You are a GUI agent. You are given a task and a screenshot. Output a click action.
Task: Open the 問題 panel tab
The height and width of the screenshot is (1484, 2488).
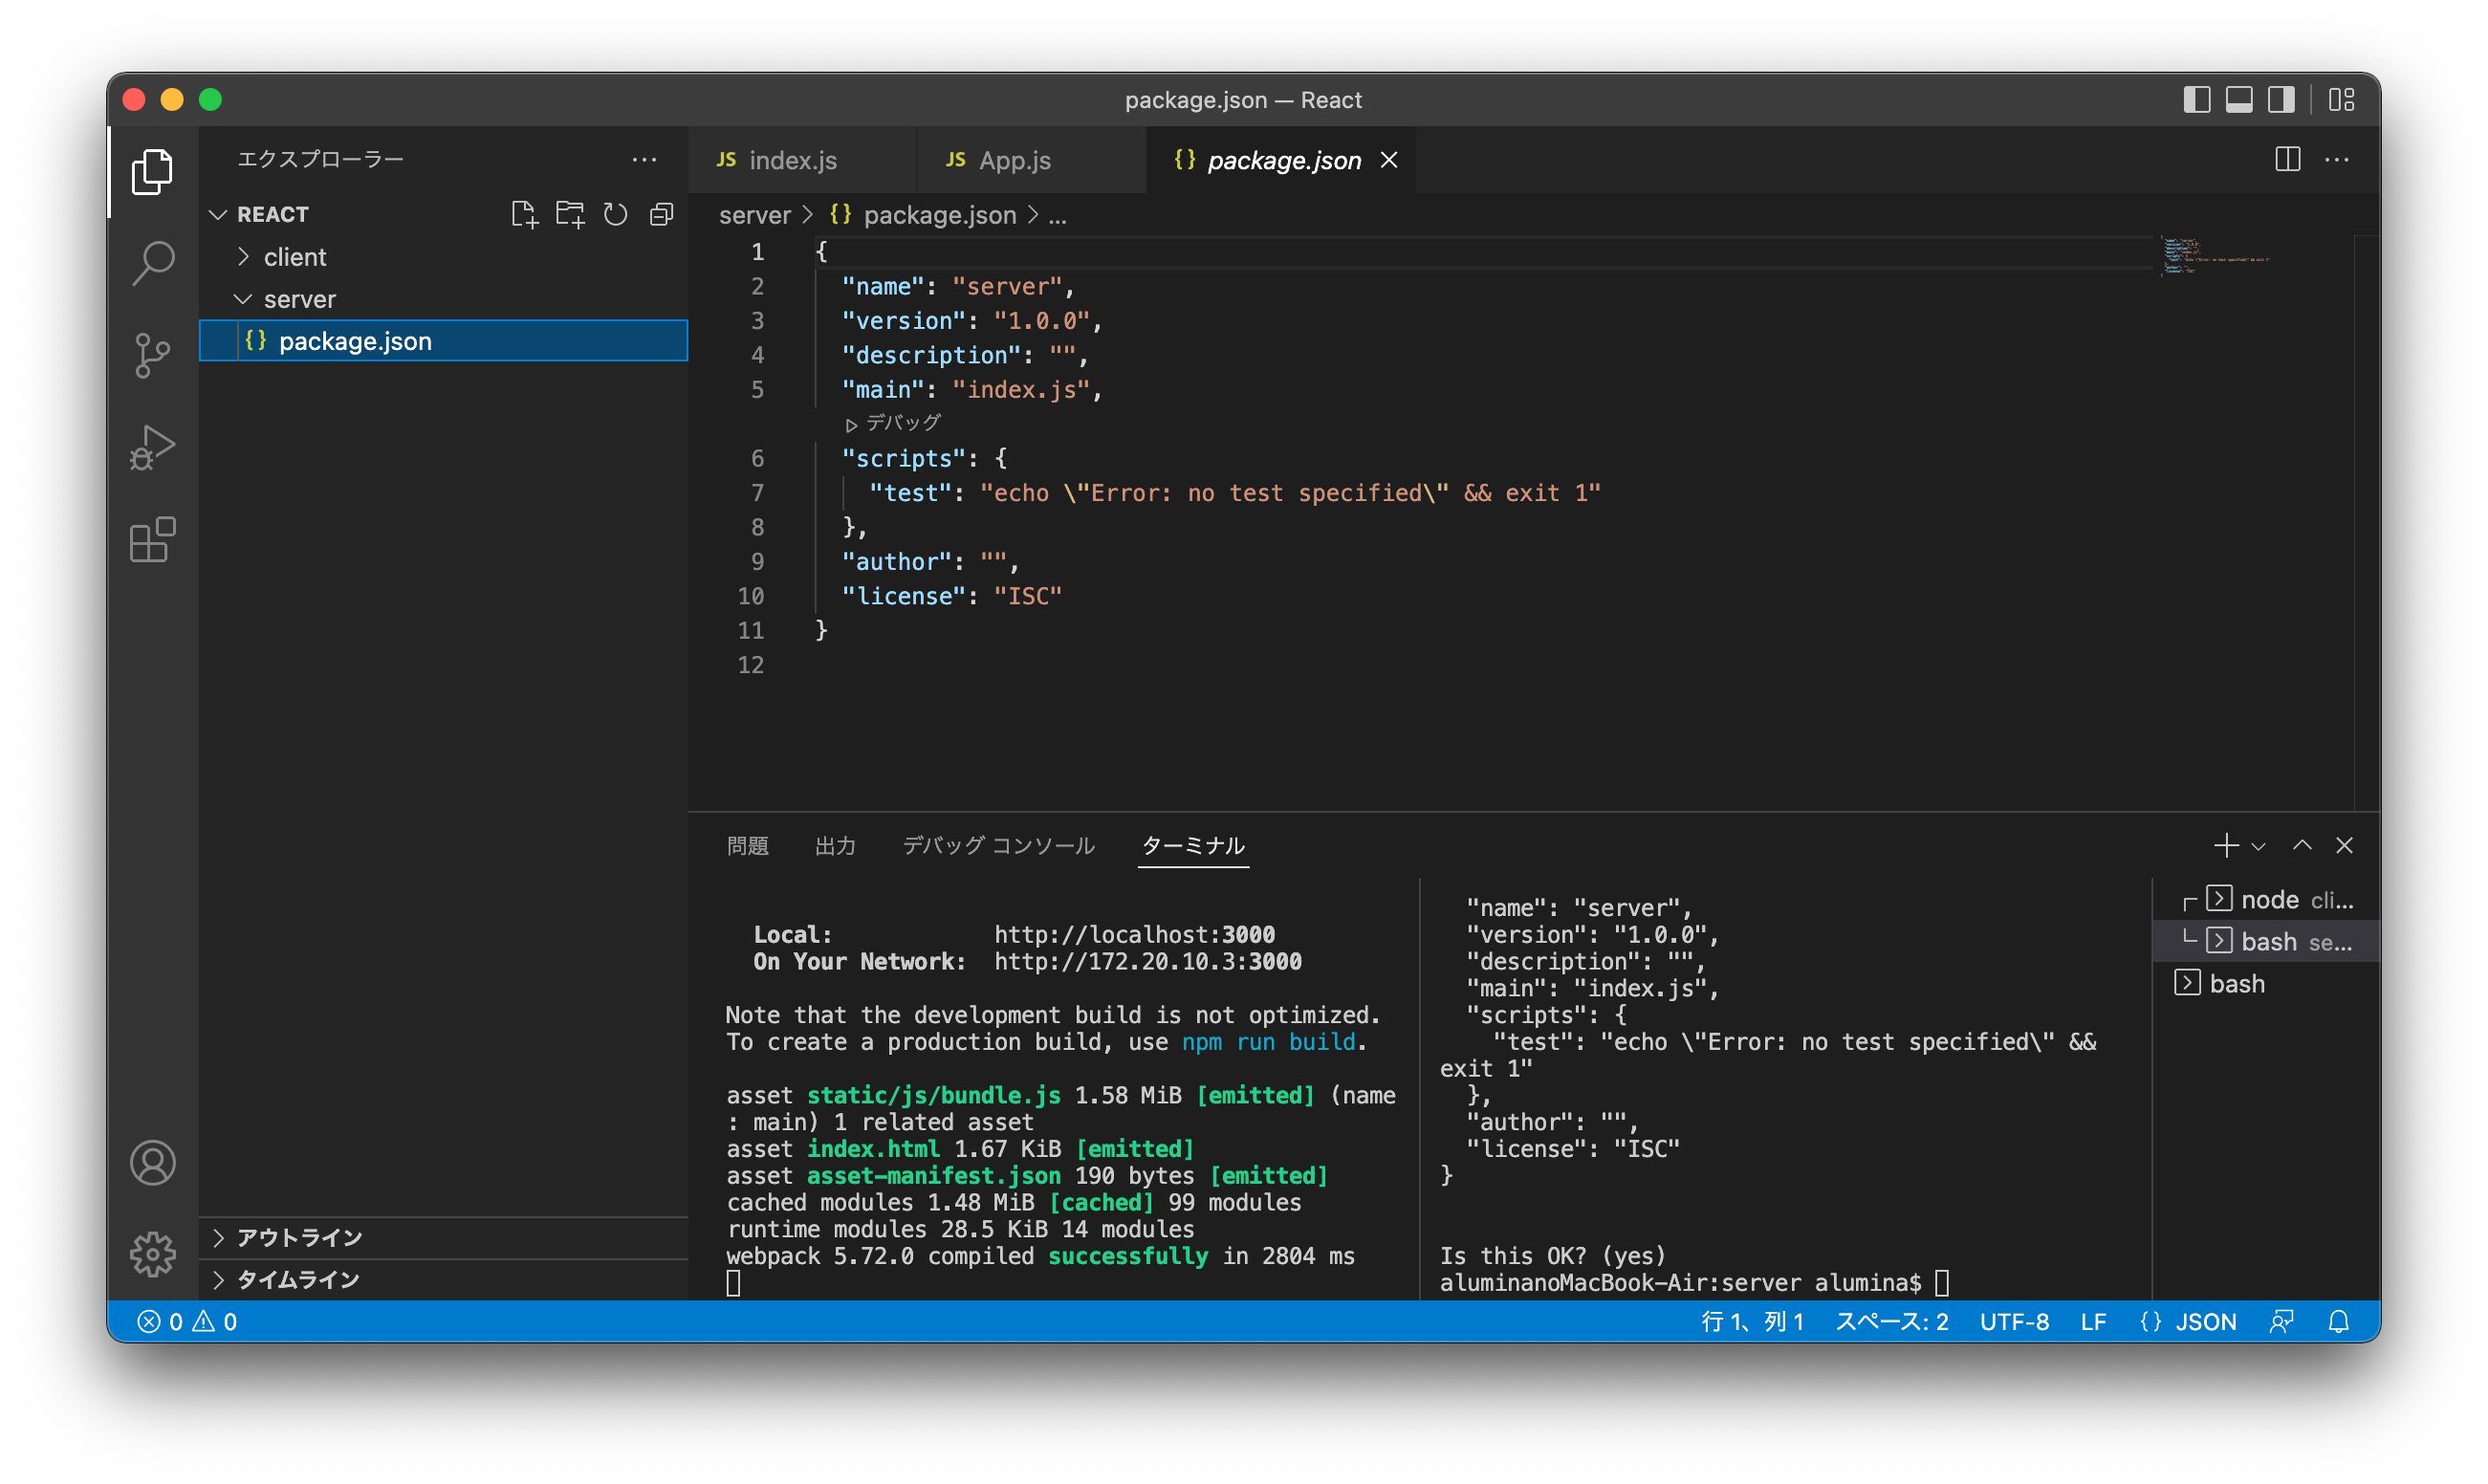point(748,846)
